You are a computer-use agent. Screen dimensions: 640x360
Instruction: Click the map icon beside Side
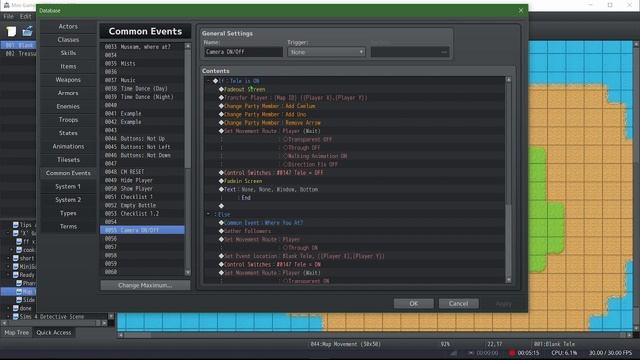pyautogui.click(x=19, y=300)
